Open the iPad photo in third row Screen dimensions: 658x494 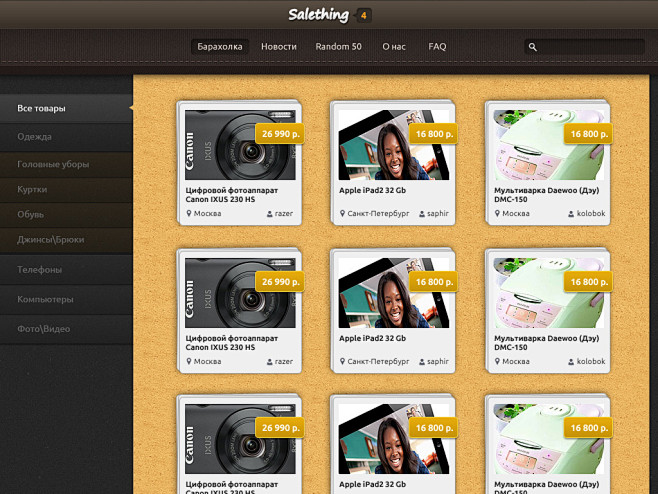[x=394, y=439]
